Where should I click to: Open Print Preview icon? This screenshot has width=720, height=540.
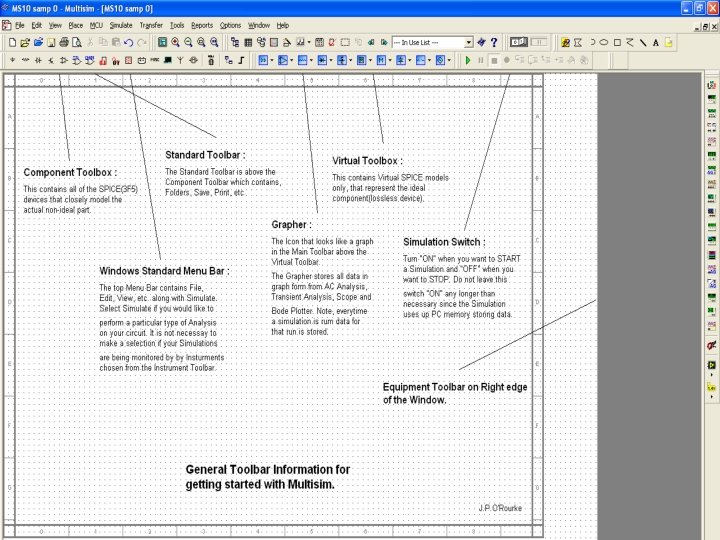(x=77, y=43)
